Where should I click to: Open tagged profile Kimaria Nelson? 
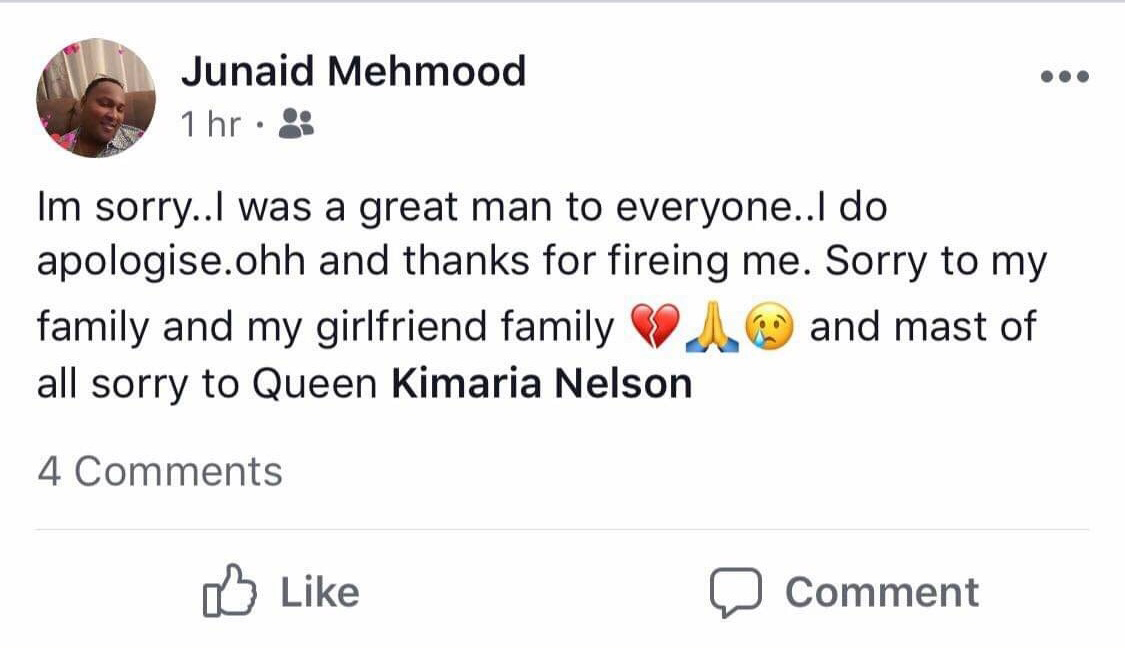pos(541,384)
